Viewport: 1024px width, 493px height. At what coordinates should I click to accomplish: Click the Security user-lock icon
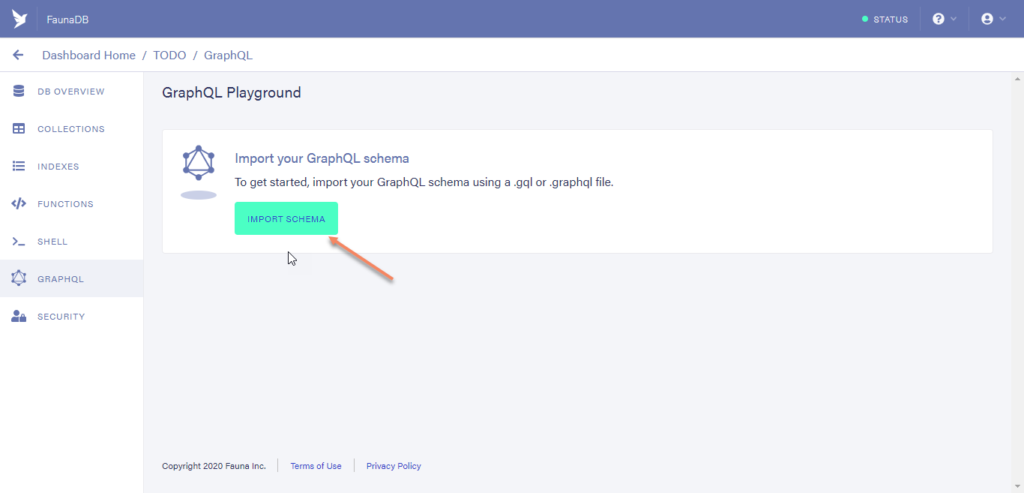19,317
